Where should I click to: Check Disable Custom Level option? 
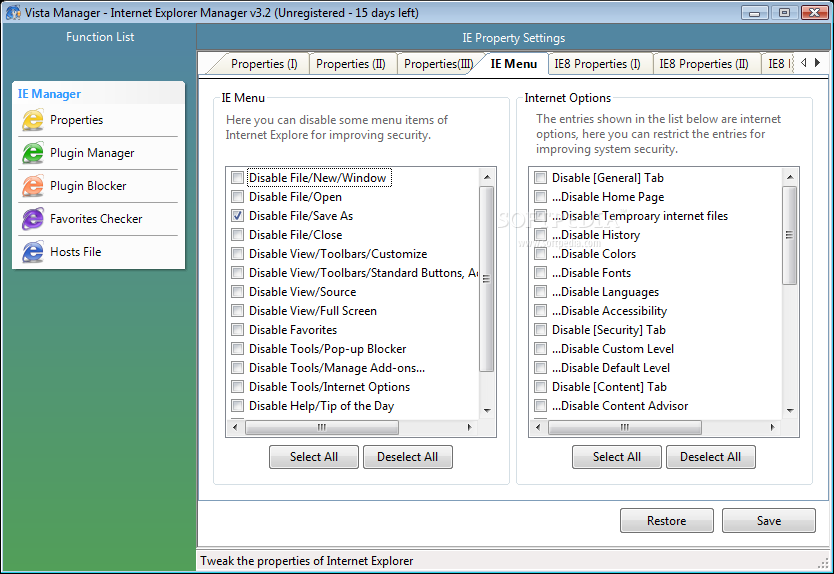coord(540,349)
